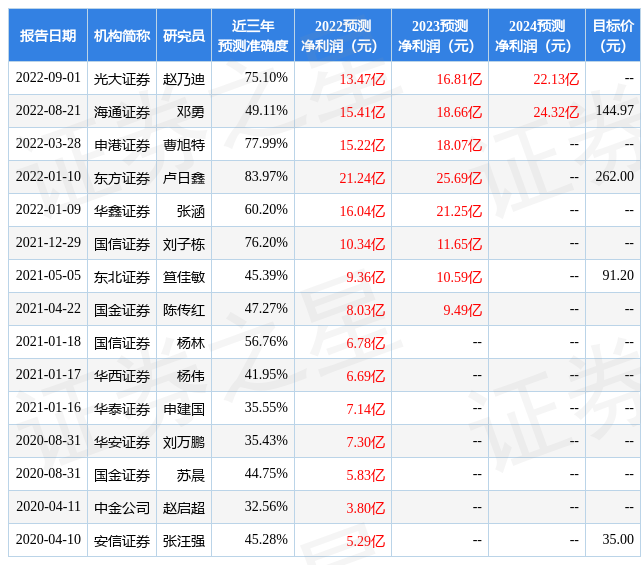Click 2024 profit forecast 24.32亿
Viewport: 641px width, 565px height.
556,112
